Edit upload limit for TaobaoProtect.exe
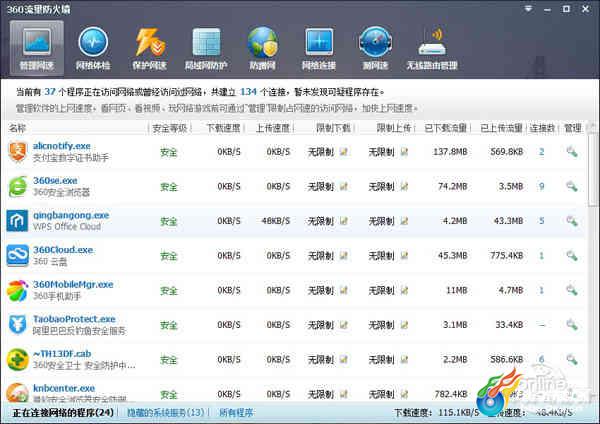The width and height of the screenshot is (600, 424). (404, 325)
